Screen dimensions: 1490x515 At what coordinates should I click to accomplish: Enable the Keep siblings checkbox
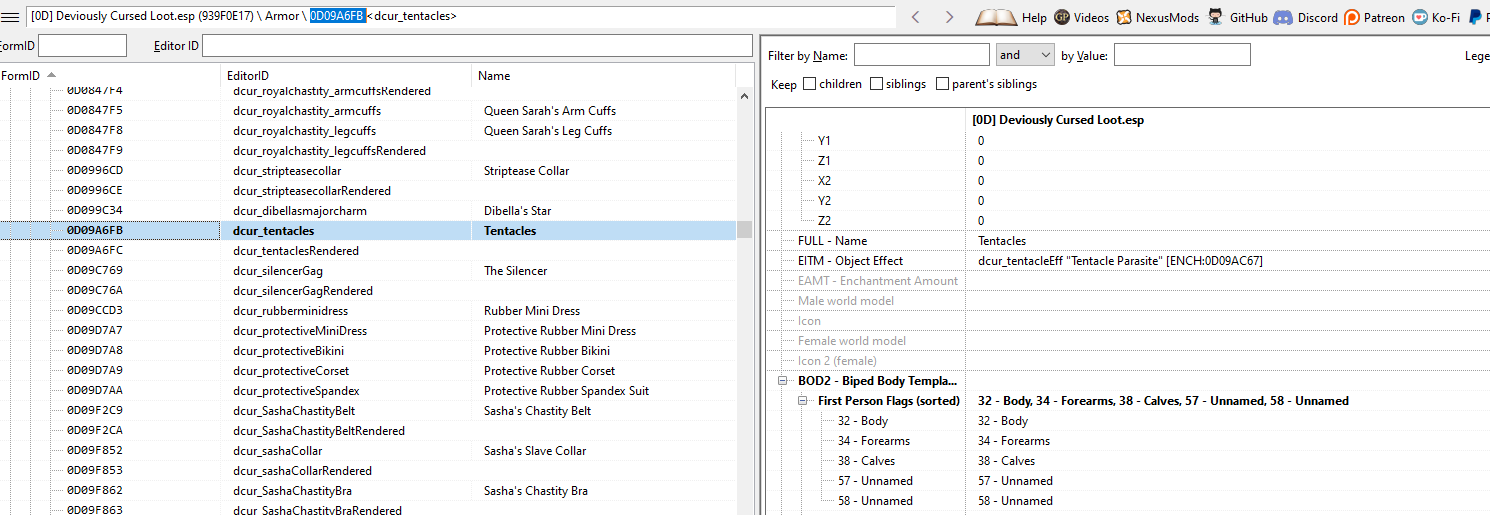click(876, 84)
